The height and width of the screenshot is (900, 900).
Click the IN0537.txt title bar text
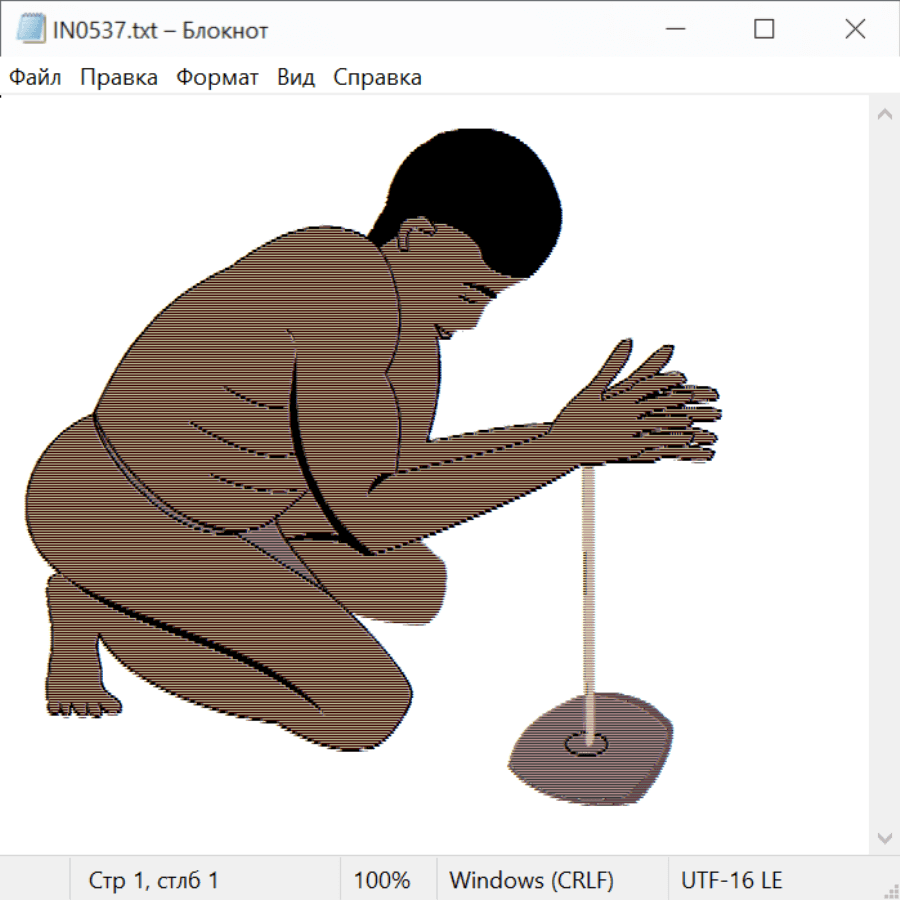(160, 30)
